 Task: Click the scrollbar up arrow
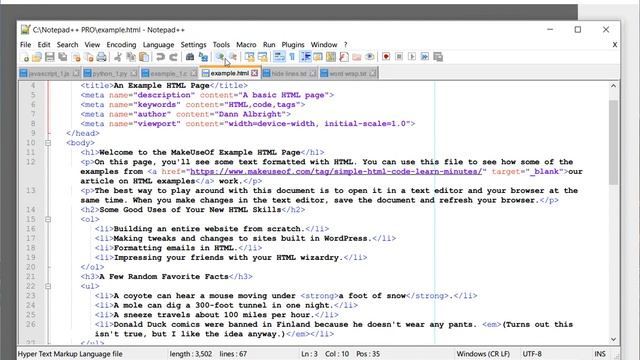tap(613, 86)
